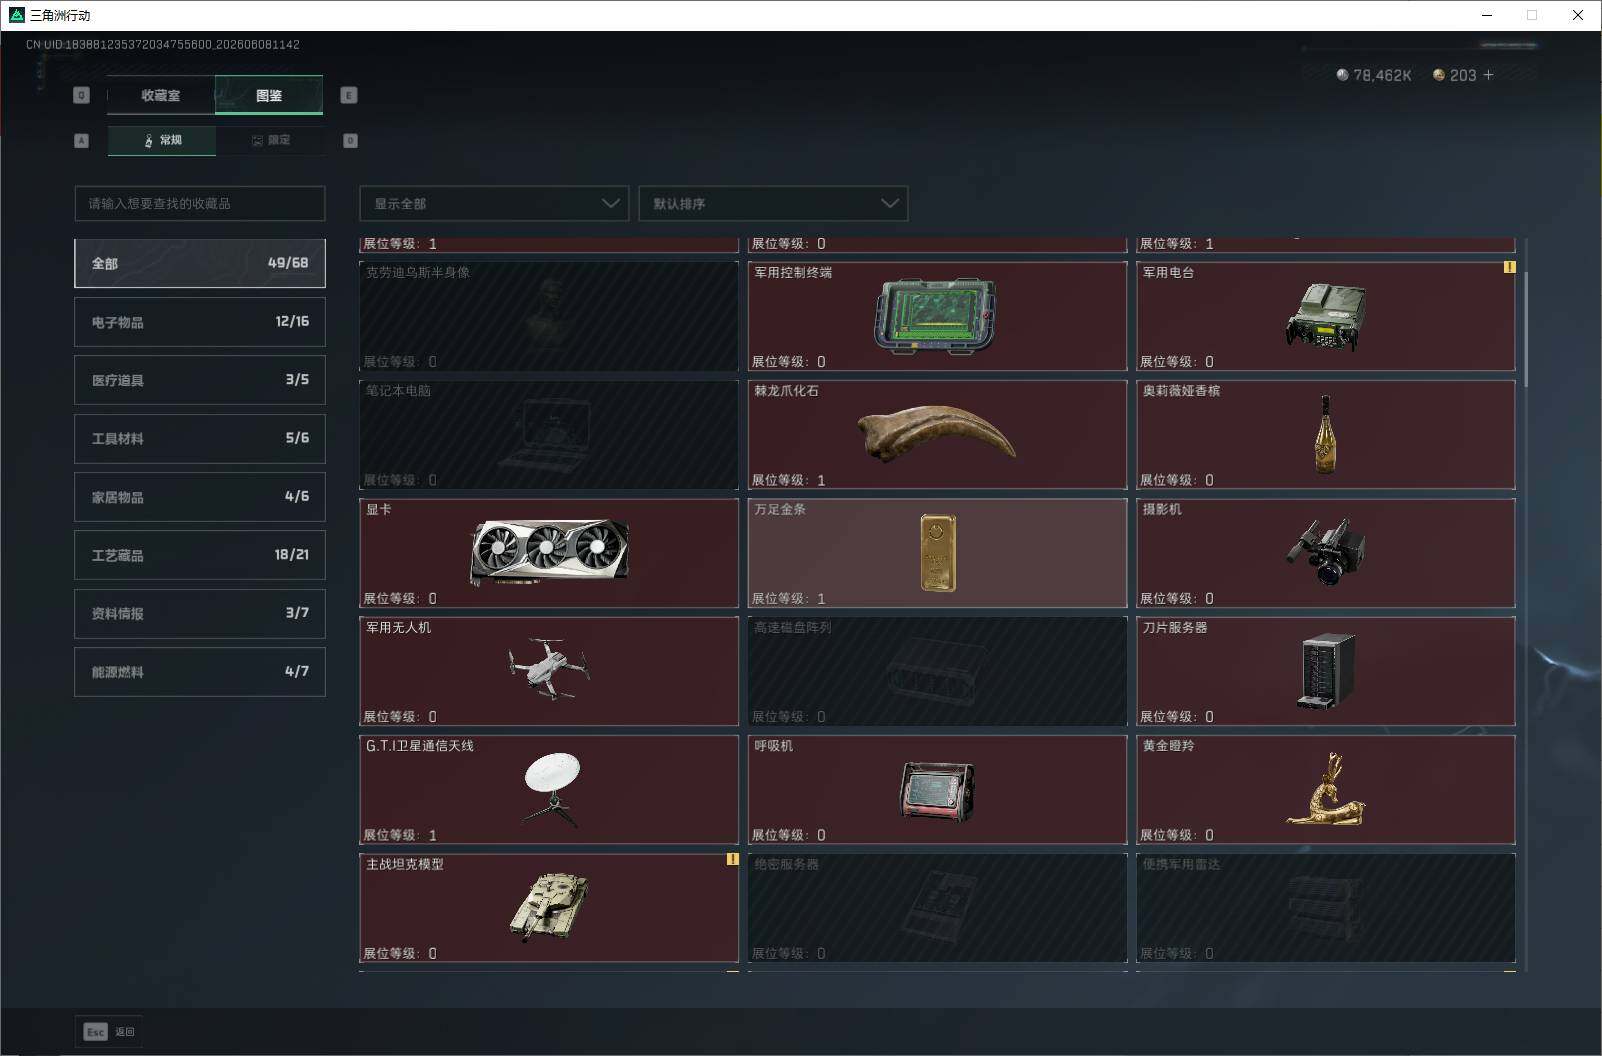This screenshot has height=1056, width=1602.
Task: Open the locked 绝密服务器 card
Action: pyautogui.click(x=937, y=908)
